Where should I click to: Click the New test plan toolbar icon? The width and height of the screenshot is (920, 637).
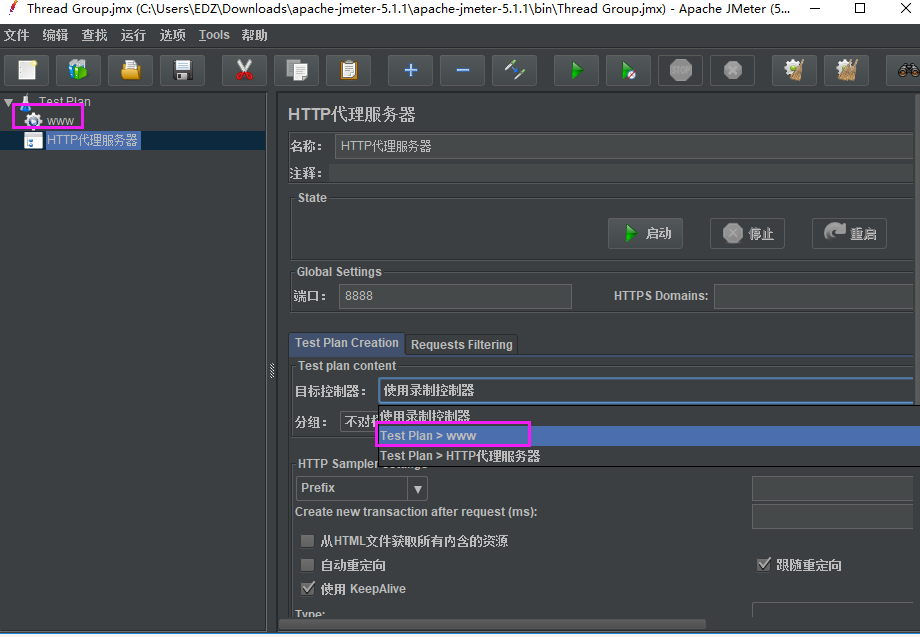point(26,70)
